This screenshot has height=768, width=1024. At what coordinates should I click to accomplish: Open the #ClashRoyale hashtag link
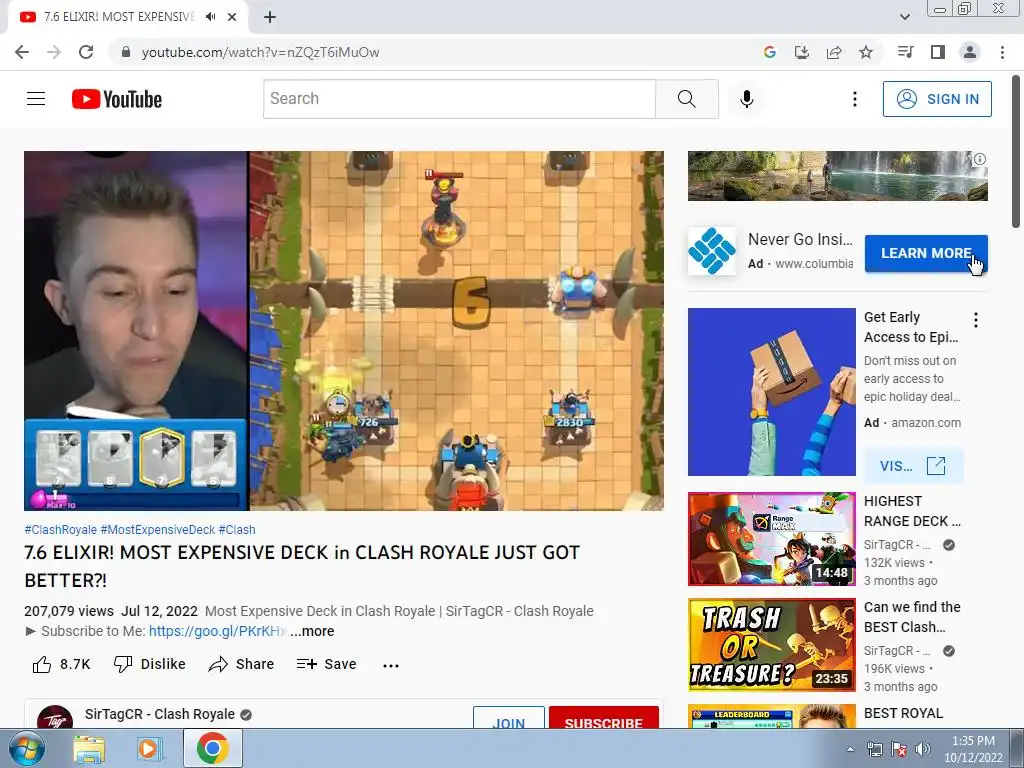pyautogui.click(x=60, y=530)
